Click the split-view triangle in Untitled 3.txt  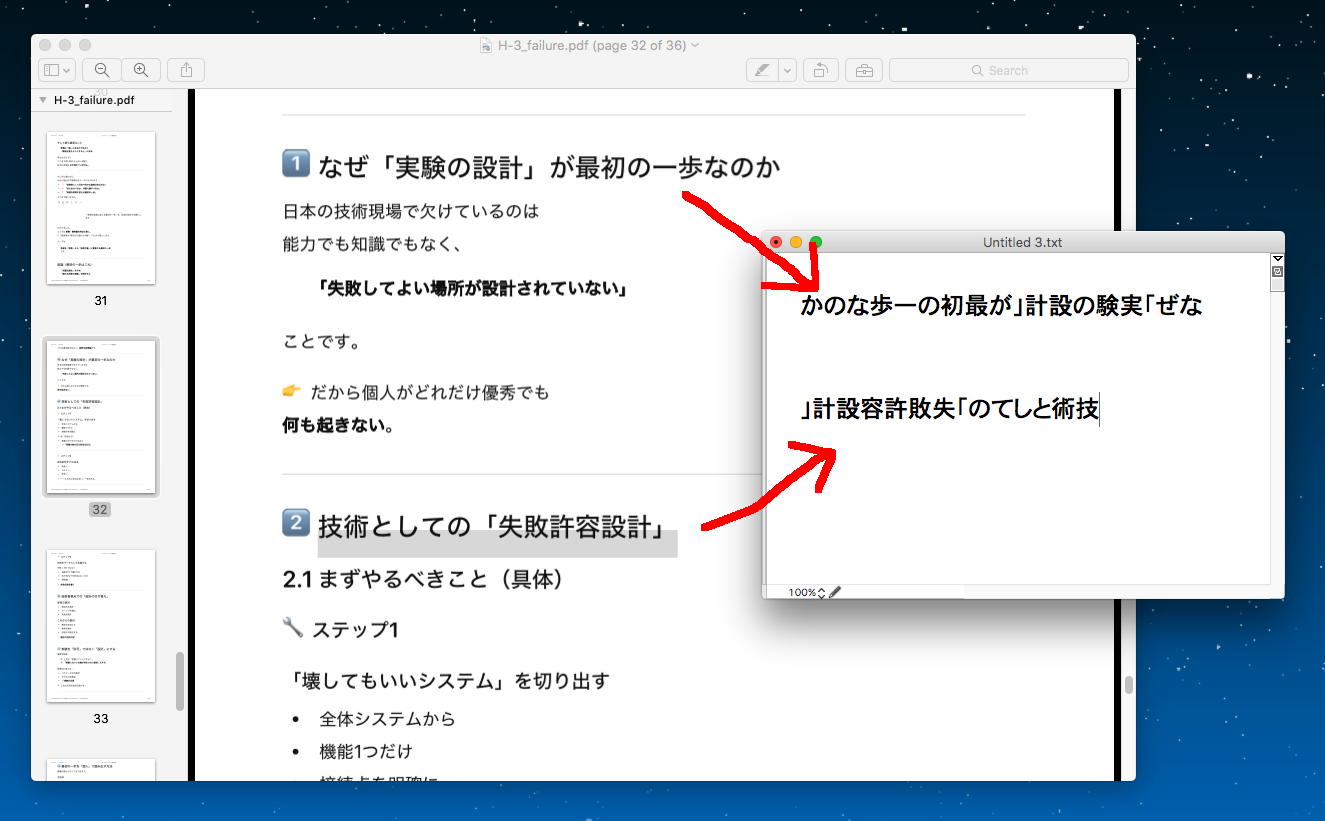click(x=1277, y=258)
